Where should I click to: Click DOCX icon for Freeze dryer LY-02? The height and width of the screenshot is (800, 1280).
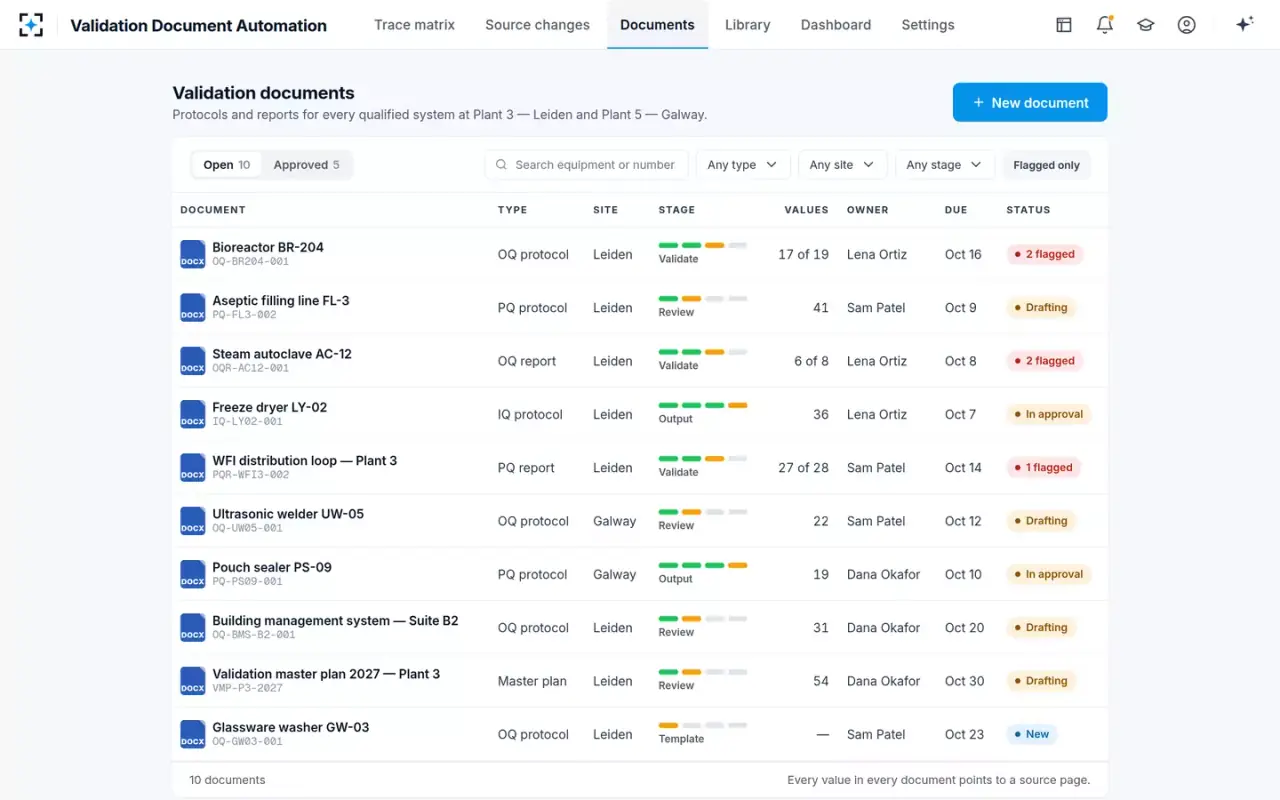click(192, 414)
